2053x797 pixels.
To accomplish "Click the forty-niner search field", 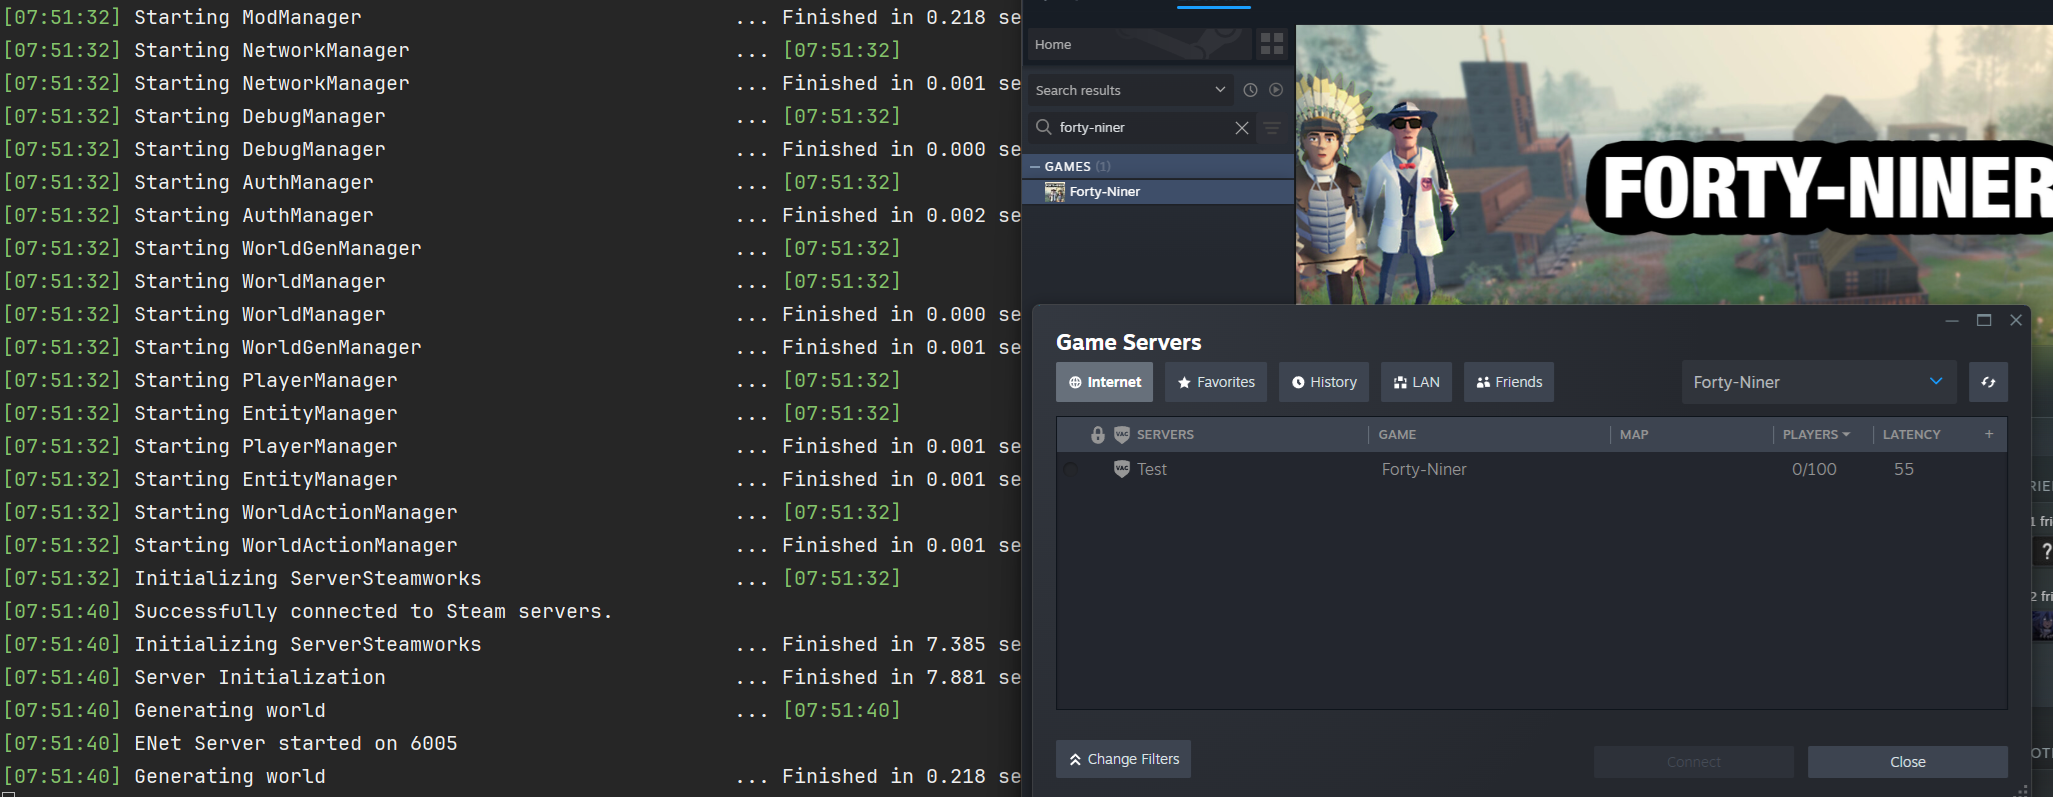I will 1142,127.
